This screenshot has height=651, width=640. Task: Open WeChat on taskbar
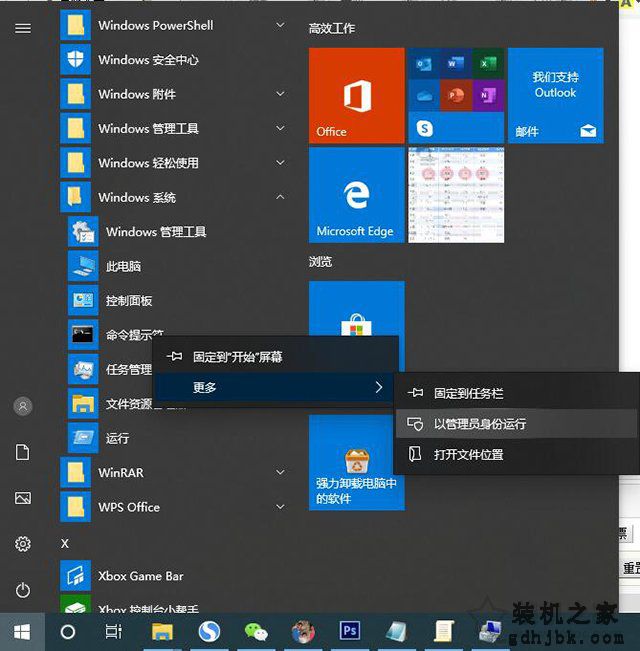(x=256, y=632)
